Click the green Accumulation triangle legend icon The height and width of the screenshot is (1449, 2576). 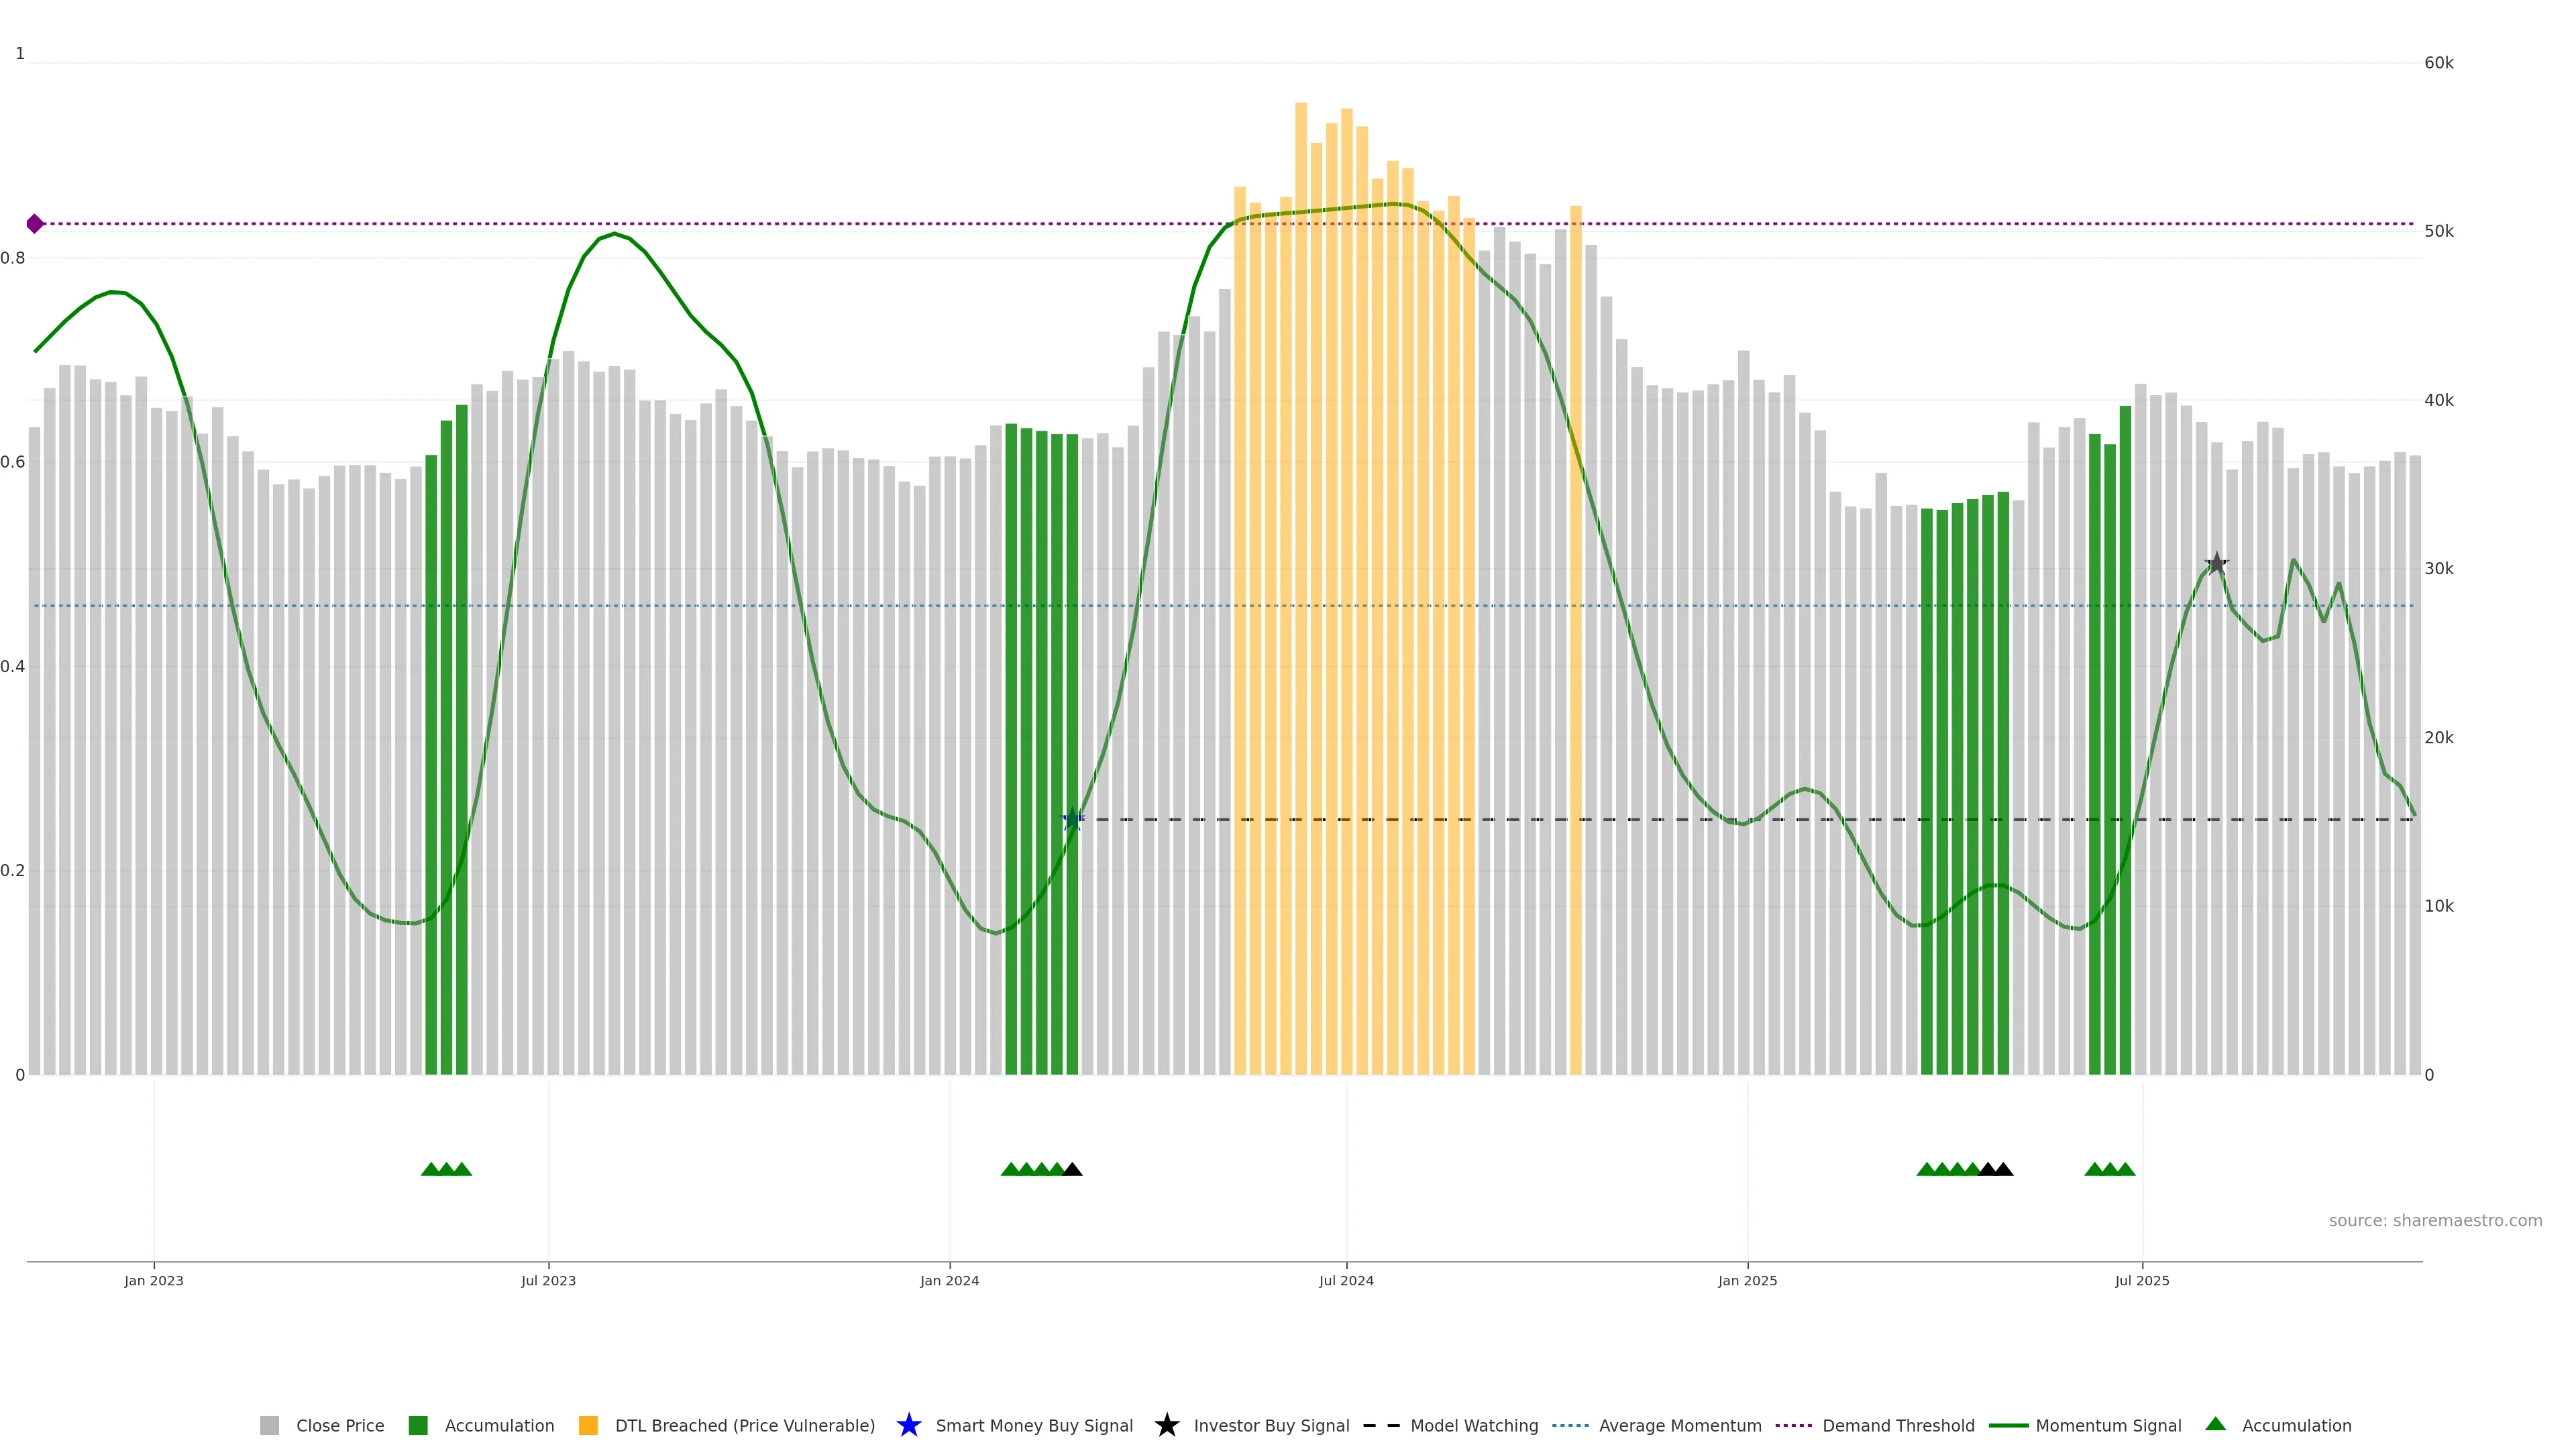pyautogui.click(x=2216, y=1424)
